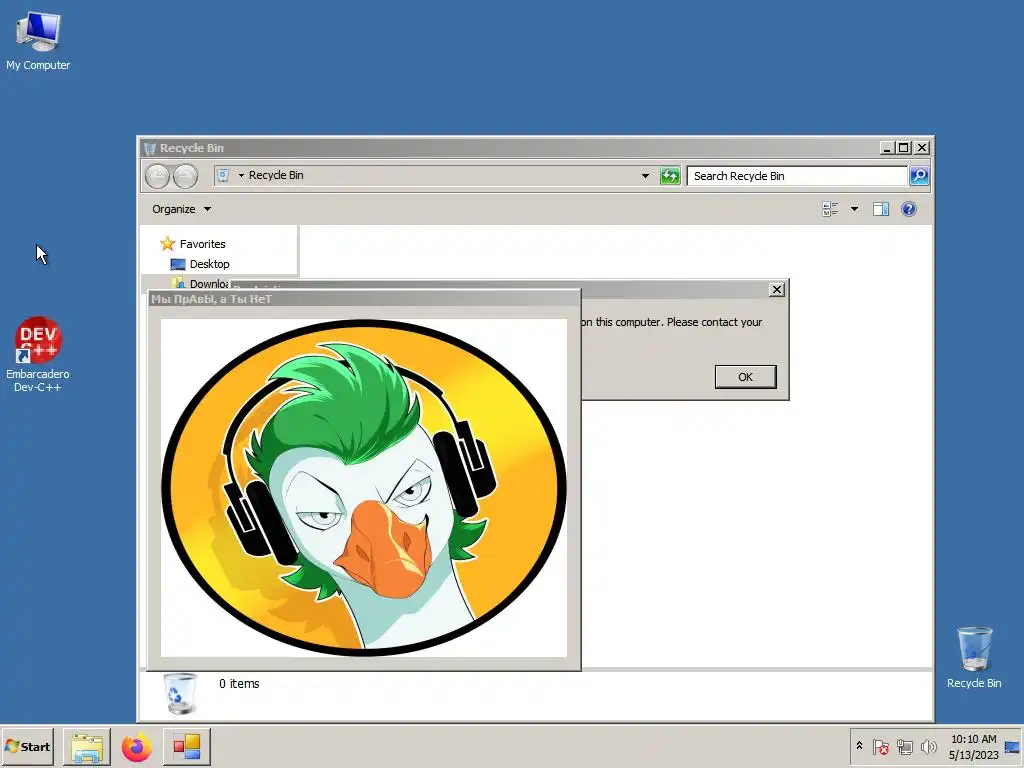1024x768 pixels.
Task: Close the error message dialog
Action: pos(776,289)
